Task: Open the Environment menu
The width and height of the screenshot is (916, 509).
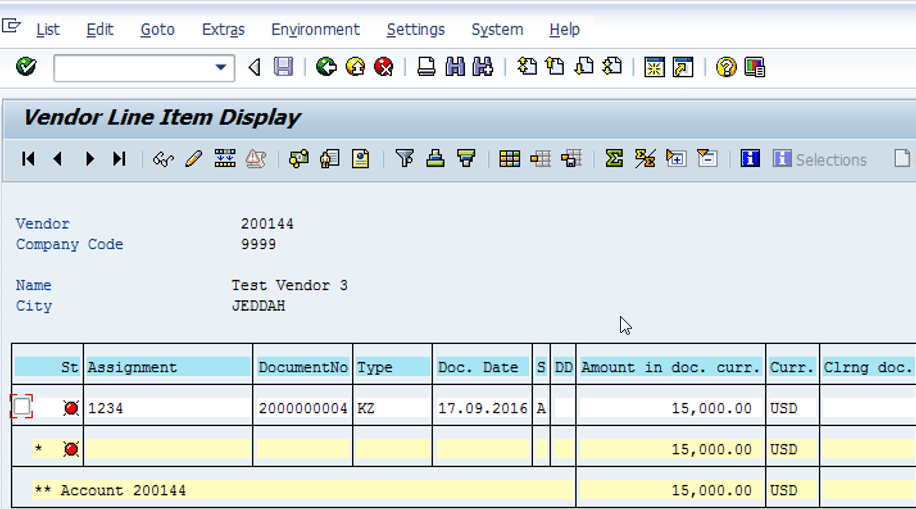Action: pos(315,29)
